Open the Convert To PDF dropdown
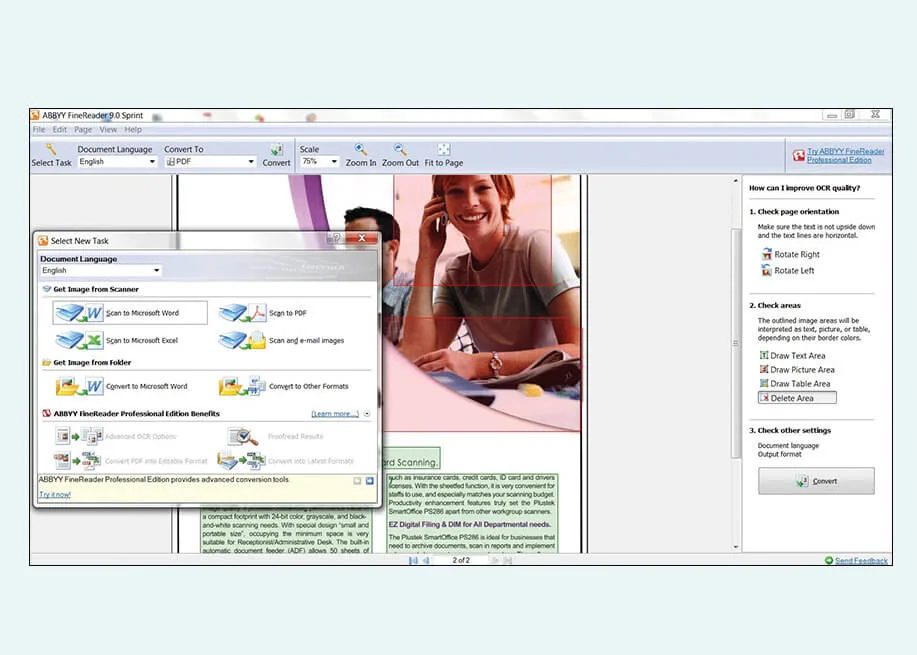917x655 pixels. point(251,161)
